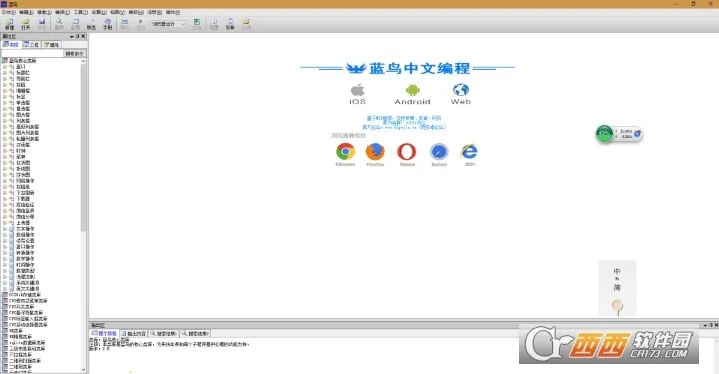
Task: Open the 浏览器运行 run-mode combo box
Action: 169,24
